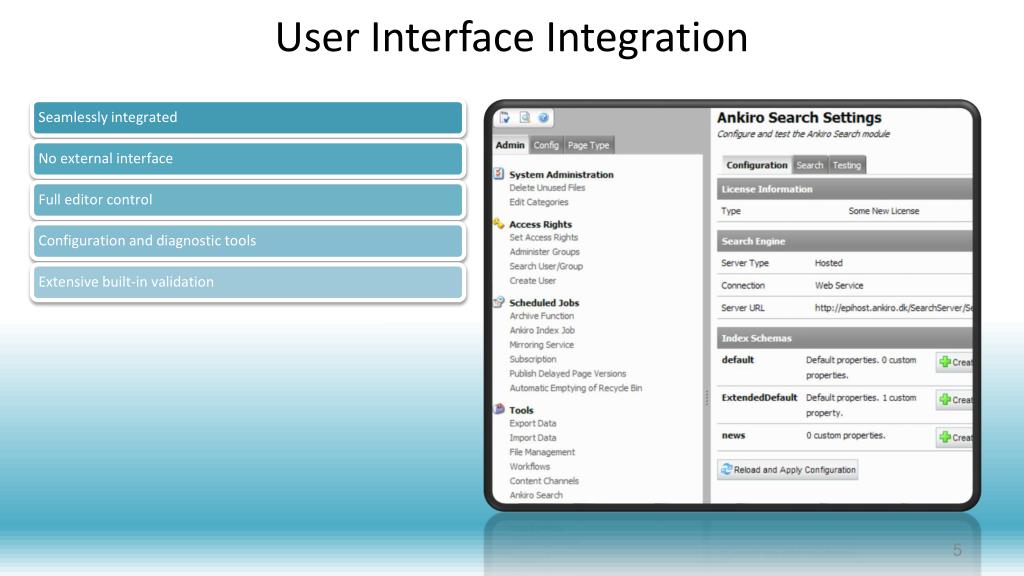Screen dimensions: 1024x576
Task: Select the System Administration heading
Action: [562, 174]
